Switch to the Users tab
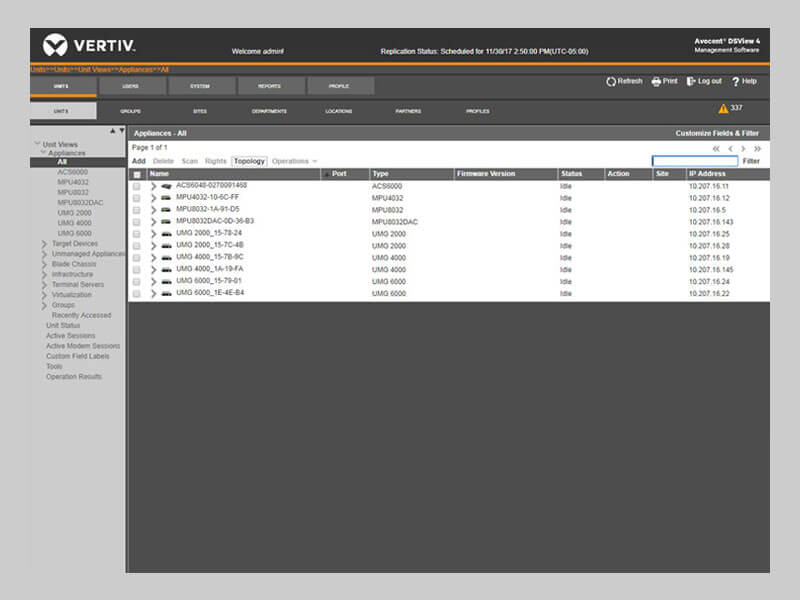 coord(131,86)
